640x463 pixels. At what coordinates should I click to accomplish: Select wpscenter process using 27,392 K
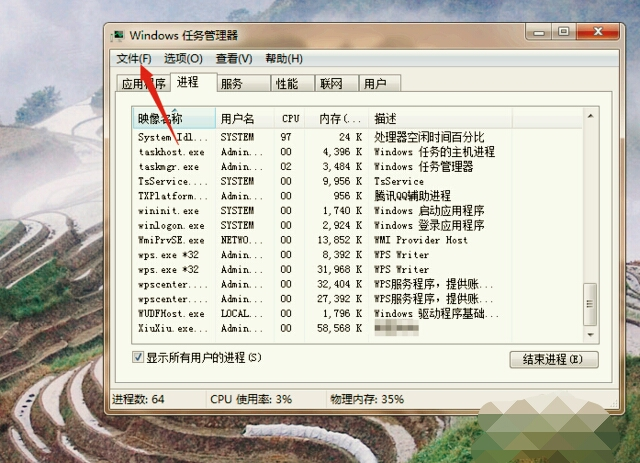pyautogui.click(x=358, y=299)
